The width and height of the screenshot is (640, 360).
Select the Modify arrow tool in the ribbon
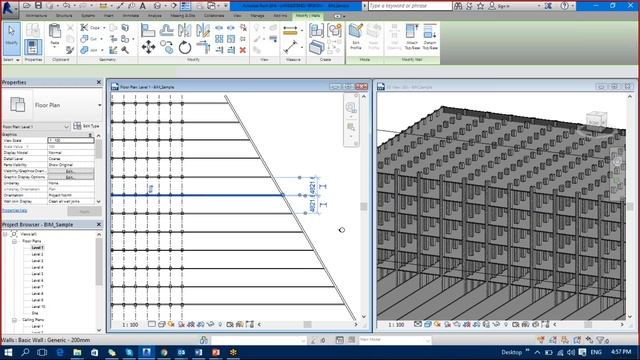11,39
